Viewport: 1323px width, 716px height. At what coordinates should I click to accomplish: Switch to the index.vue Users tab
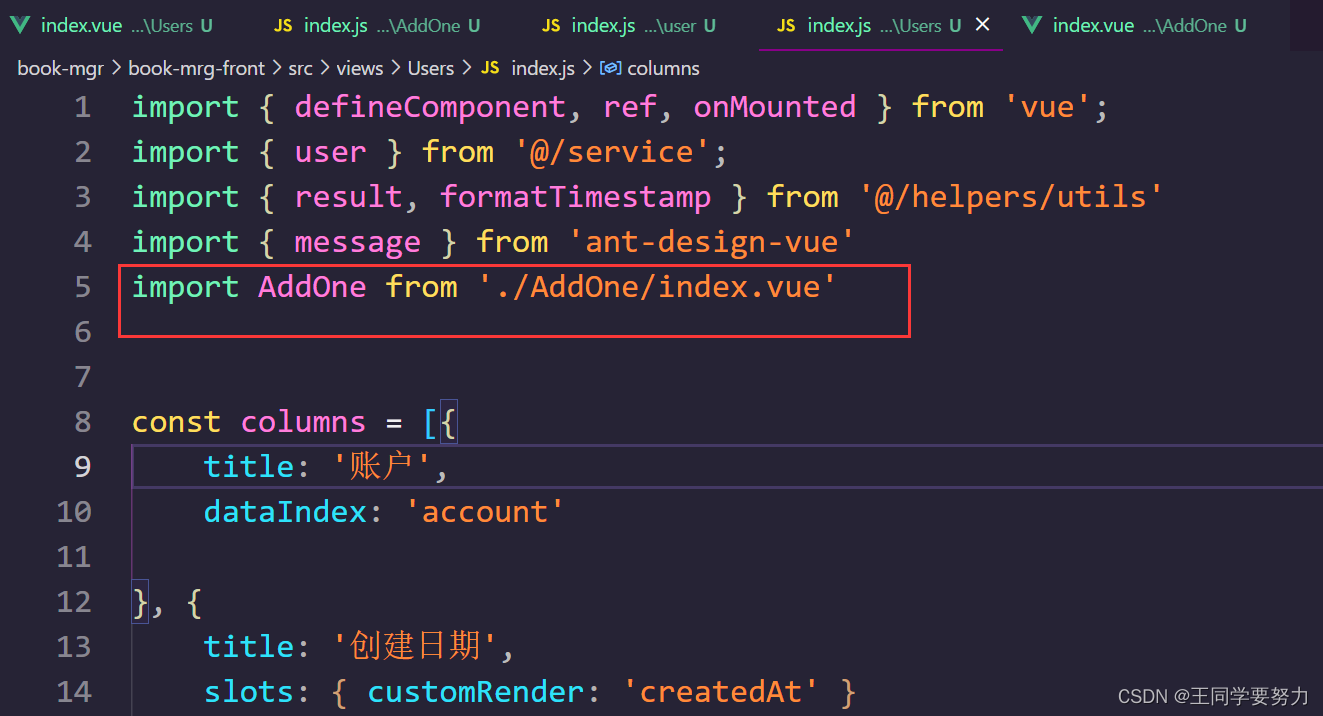click(x=100, y=25)
